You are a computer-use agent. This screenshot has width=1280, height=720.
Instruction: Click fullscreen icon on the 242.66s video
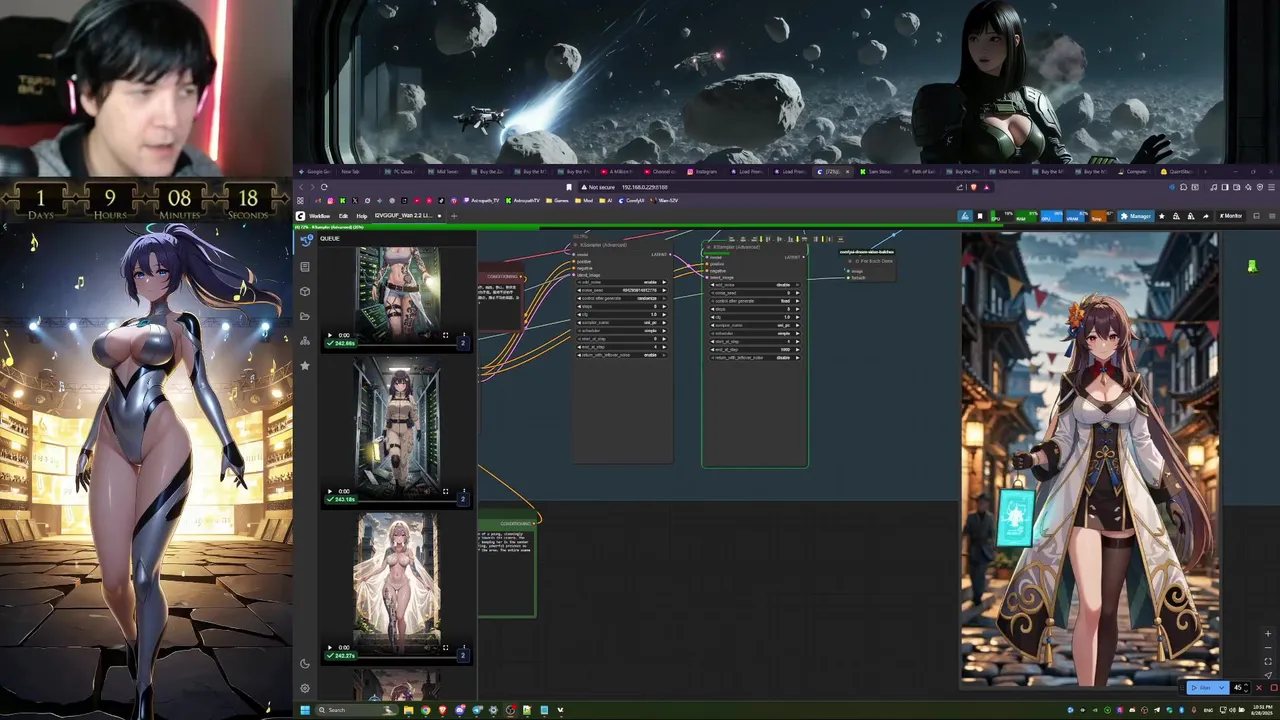click(x=445, y=335)
